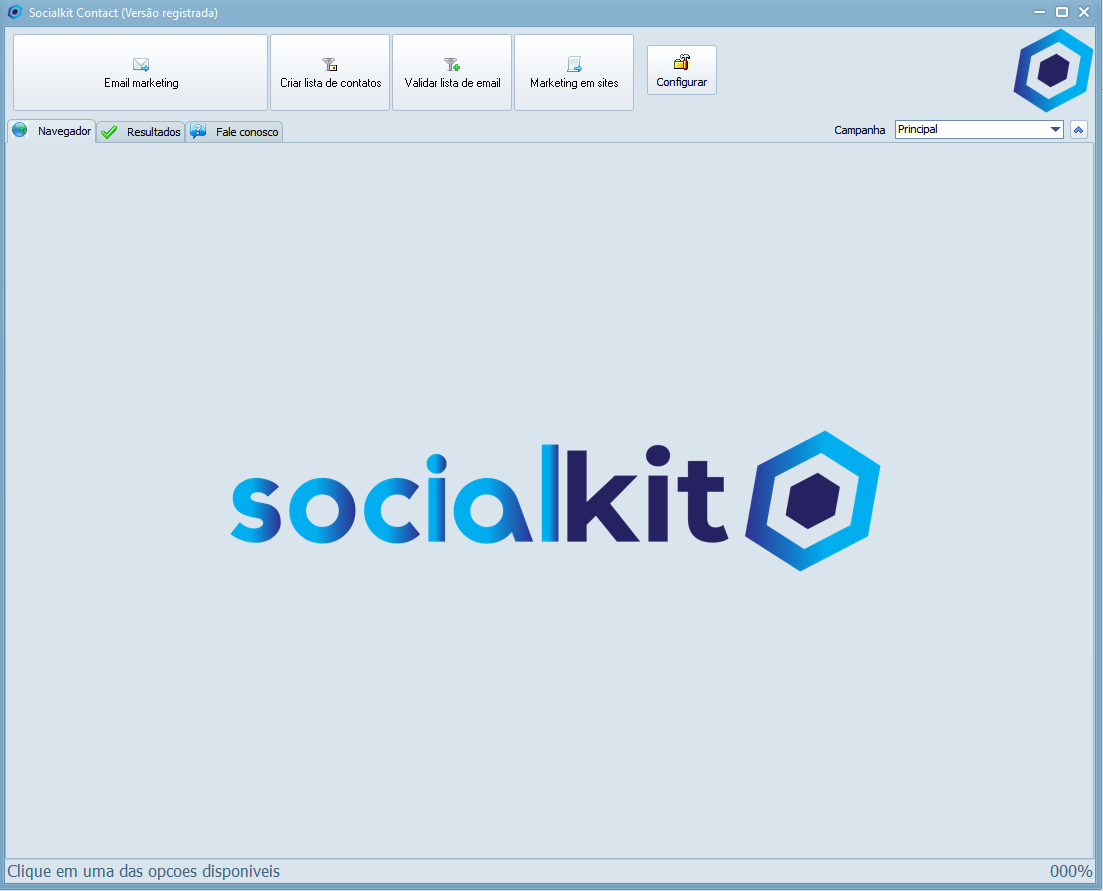
Task: Open the Marketing em sites tool
Action: (574, 73)
